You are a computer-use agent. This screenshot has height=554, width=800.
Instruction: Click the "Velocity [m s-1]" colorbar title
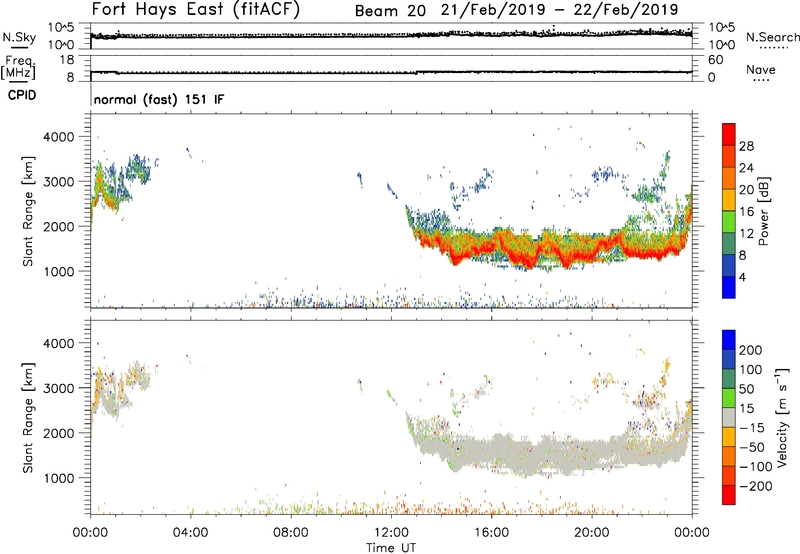pos(782,417)
